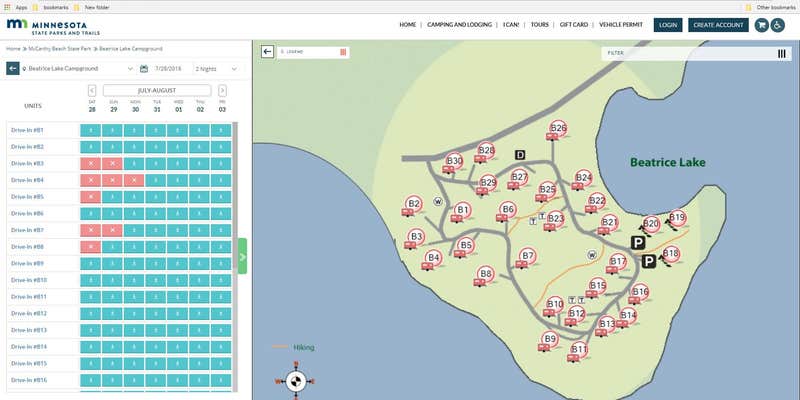Select campsite B23 marker on map
The height and width of the screenshot is (400, 800).
click(555, 219)
